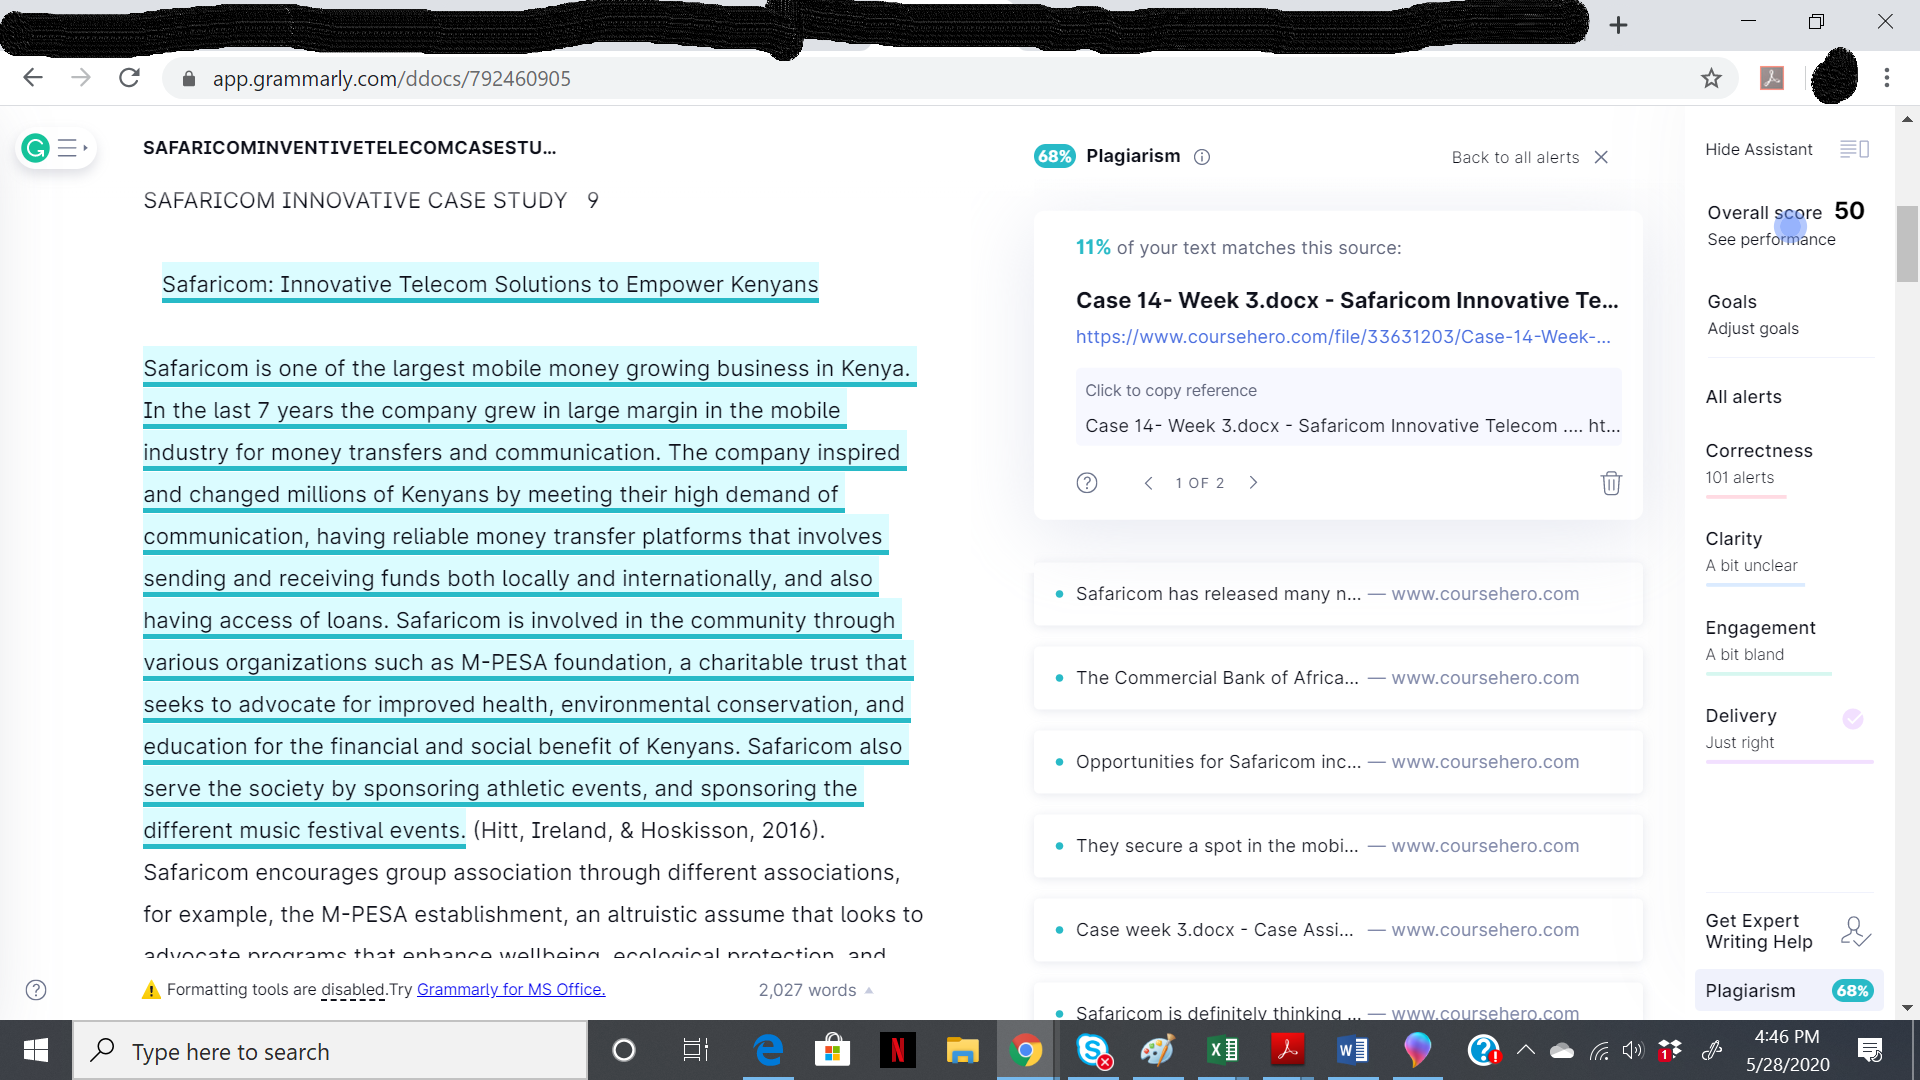Expand 'Case week 3.docx - Case Assi...' source
This screenshot has height=1080, width=1920.
pyautogui.click(x=1338, y=930)
